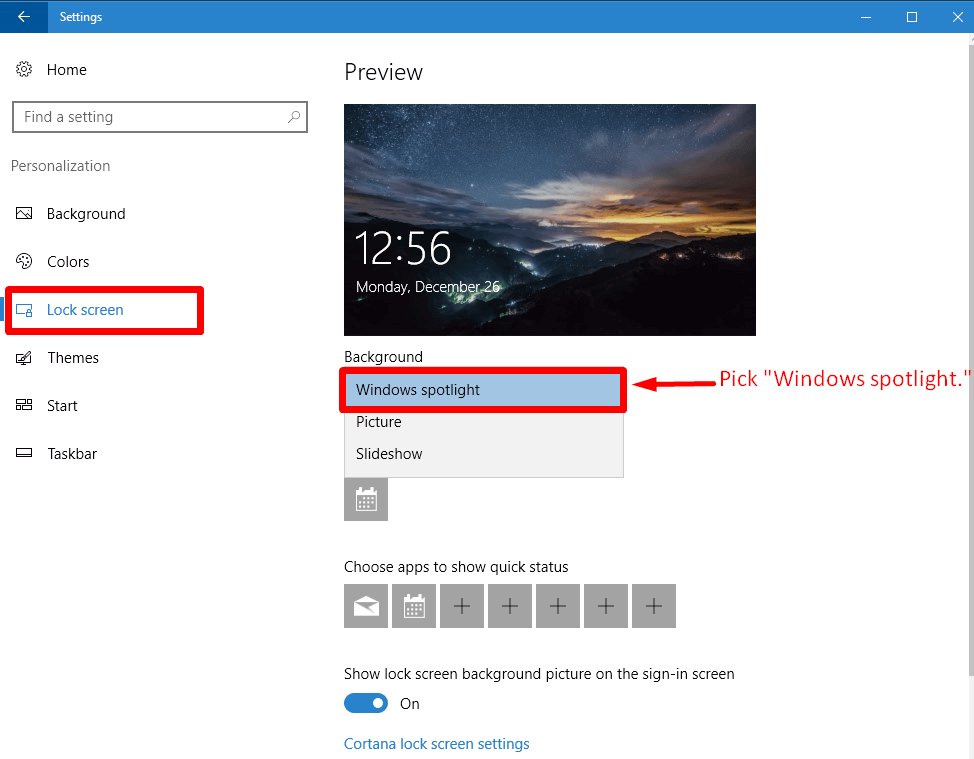The width and height of the screenshot is (974, 759).
Task: Open Cortana lock screen settings link
Action: tap(437, 743)
